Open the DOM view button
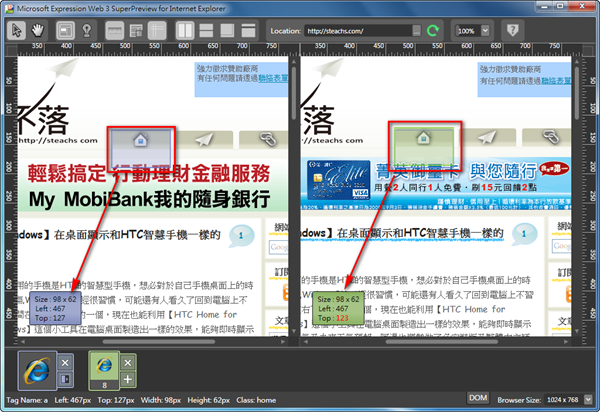The height and width of the screenshot is (412, 600). [x=478, y=398]
